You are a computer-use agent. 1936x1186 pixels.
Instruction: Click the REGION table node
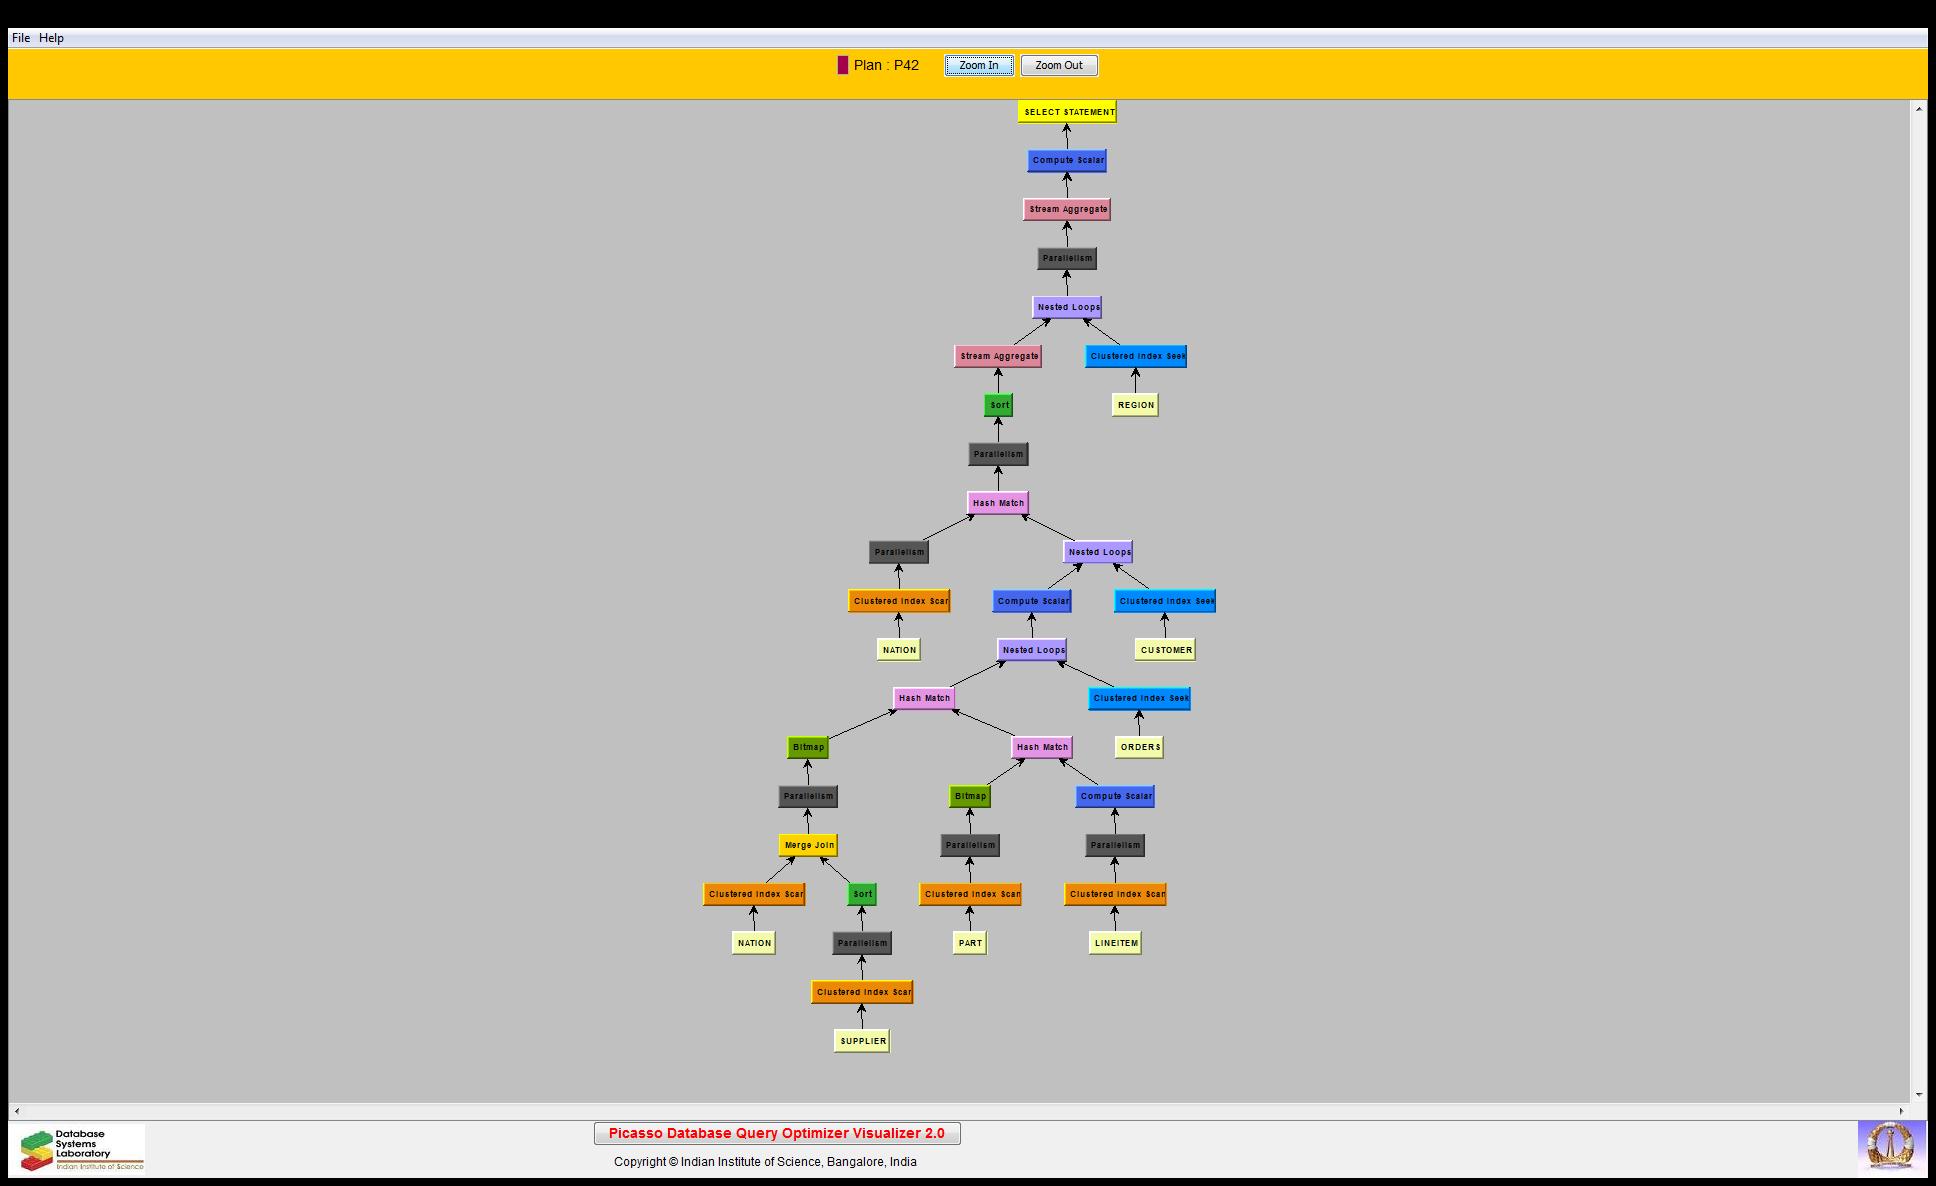pos(1135,405)
